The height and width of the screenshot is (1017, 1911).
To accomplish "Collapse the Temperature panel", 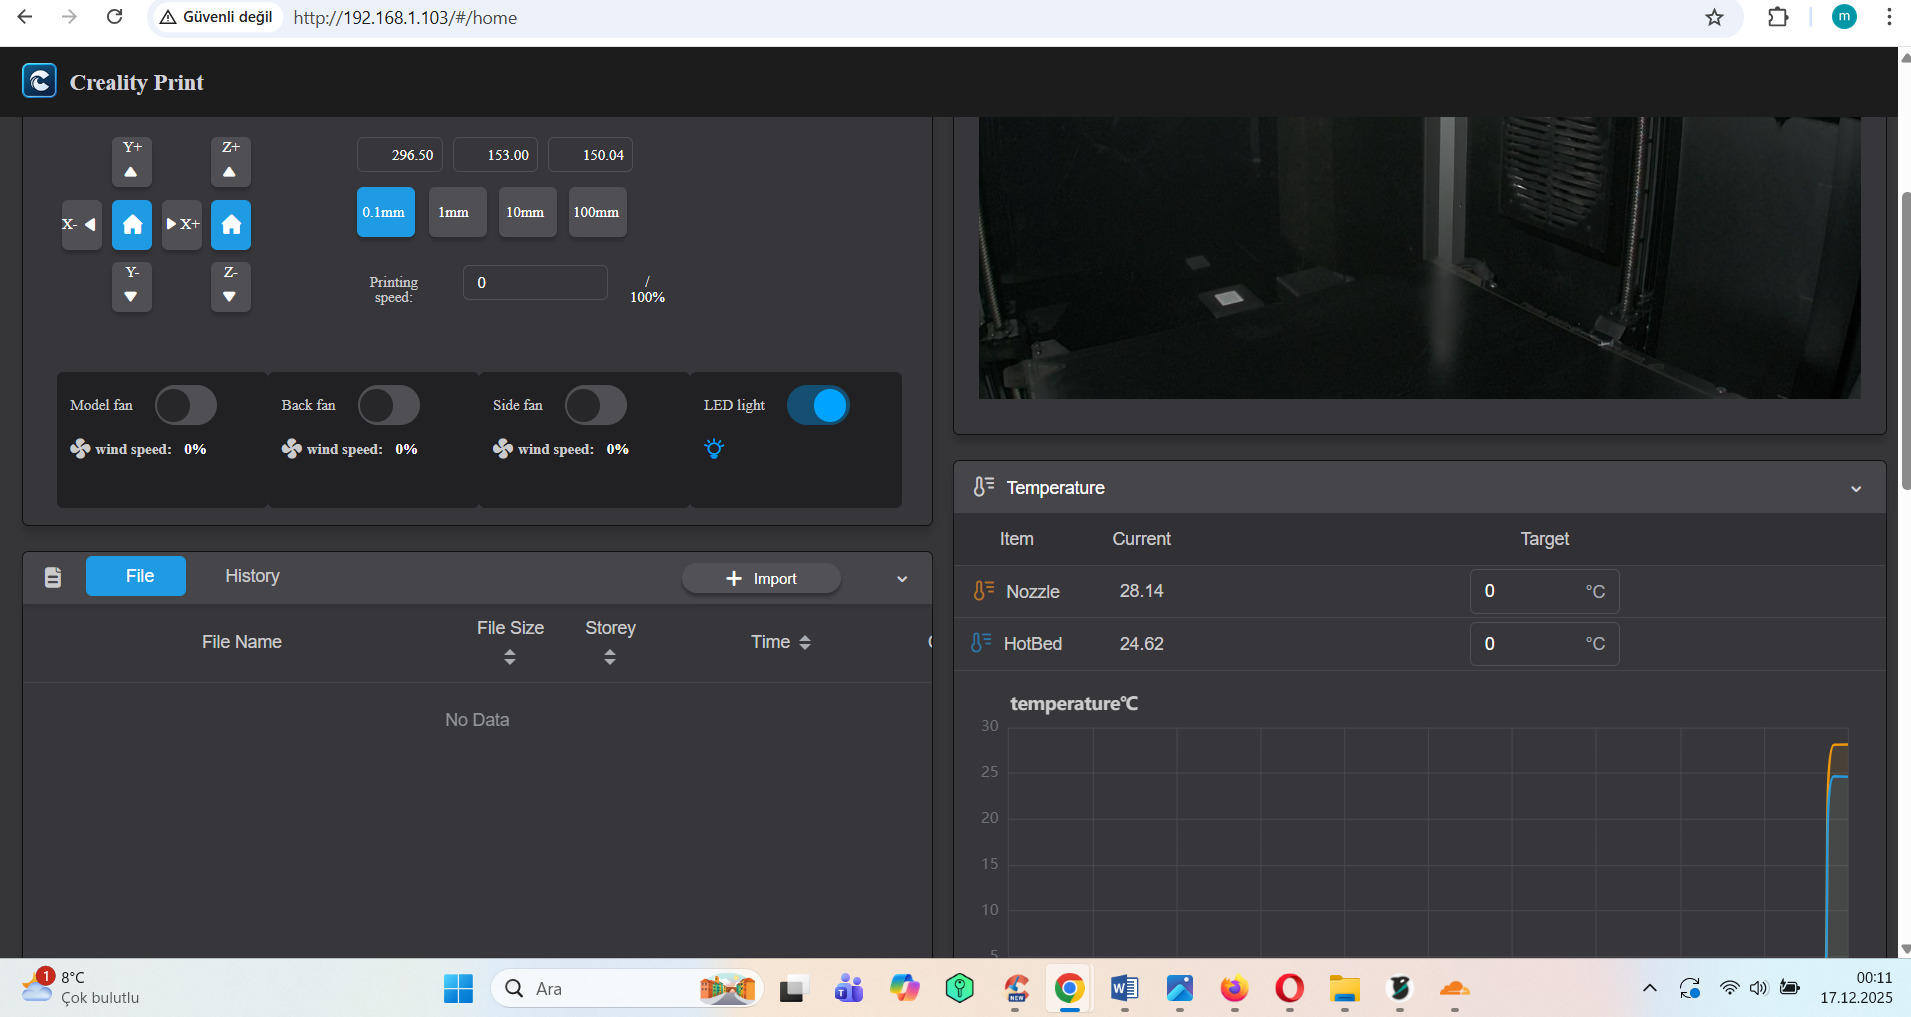I will [x=1856, y=489].
